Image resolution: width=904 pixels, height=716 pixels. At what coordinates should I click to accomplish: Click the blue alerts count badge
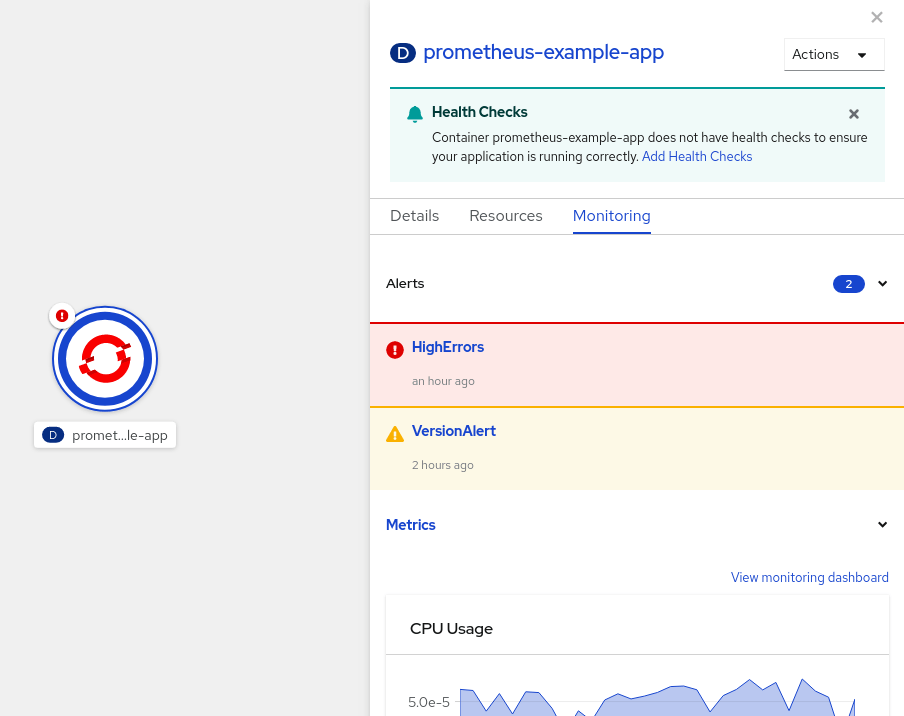coord(848,284)
